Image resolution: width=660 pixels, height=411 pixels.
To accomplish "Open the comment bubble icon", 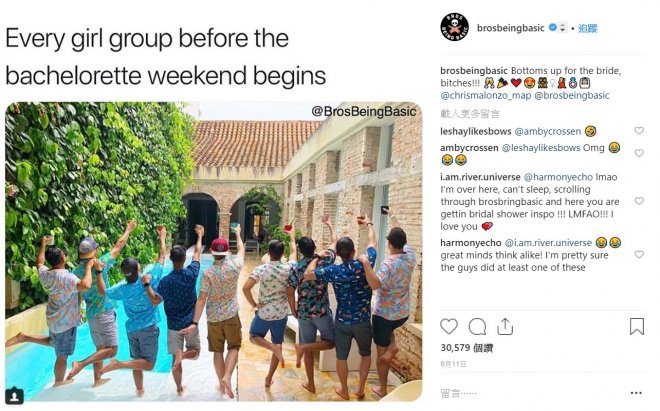I will click(477, 326).
